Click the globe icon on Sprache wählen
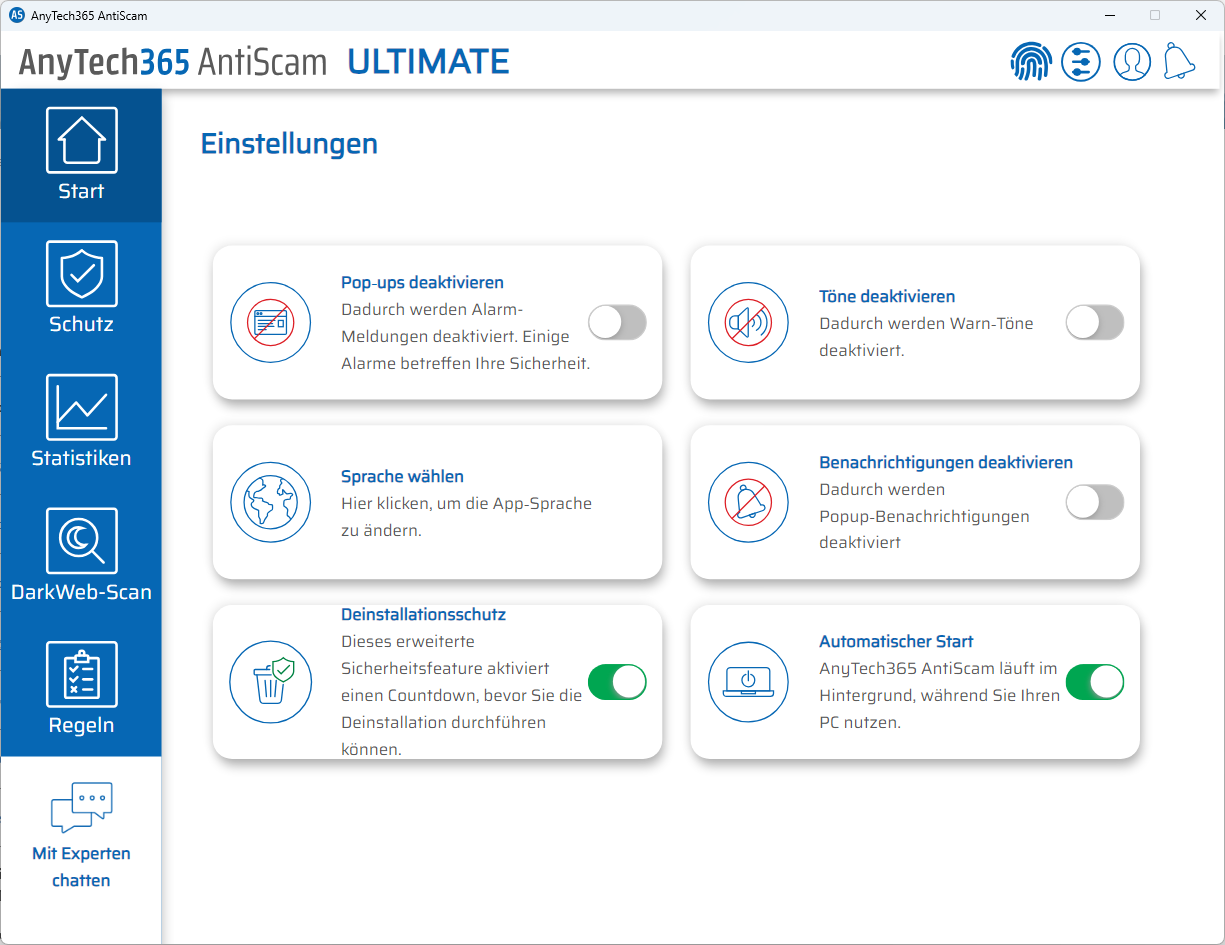This screenshot has width=1225, height=945. [x=271, y=502]
